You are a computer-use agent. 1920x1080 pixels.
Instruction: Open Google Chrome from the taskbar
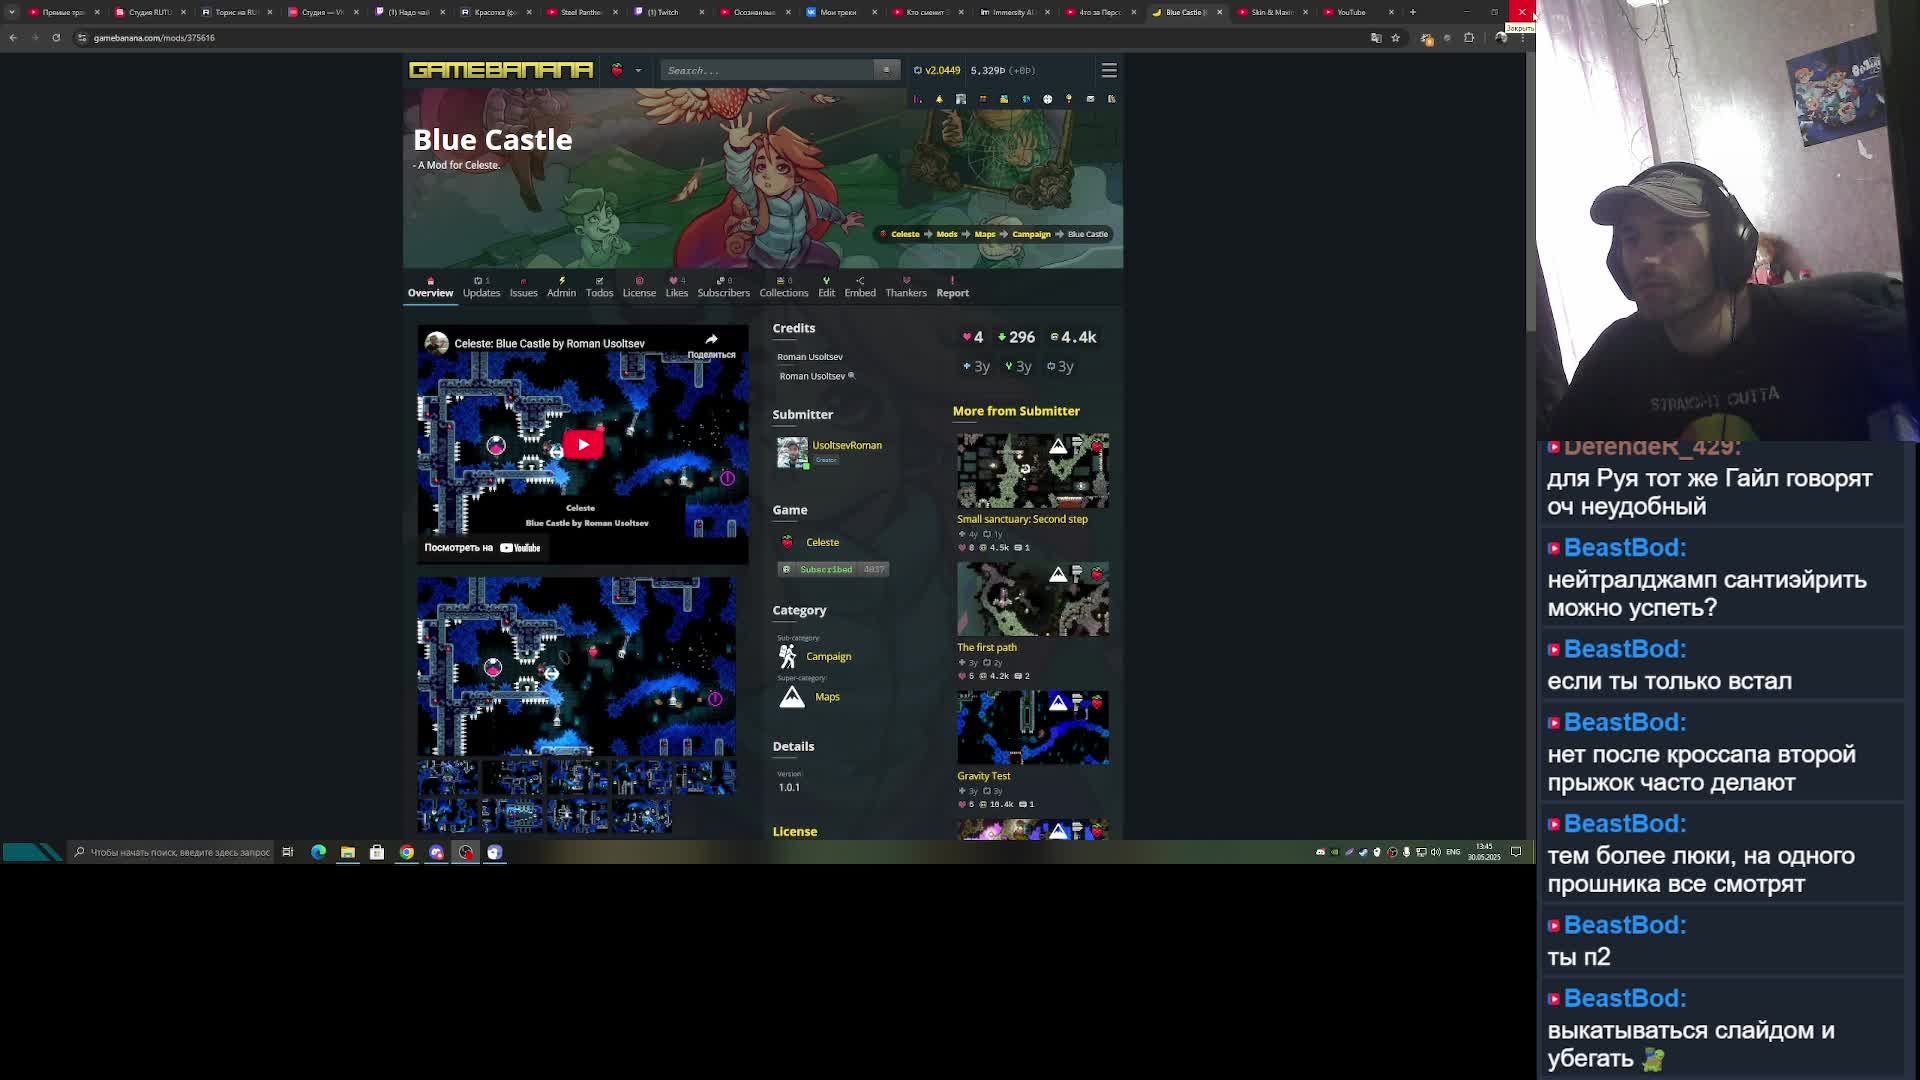coord(407,852)
